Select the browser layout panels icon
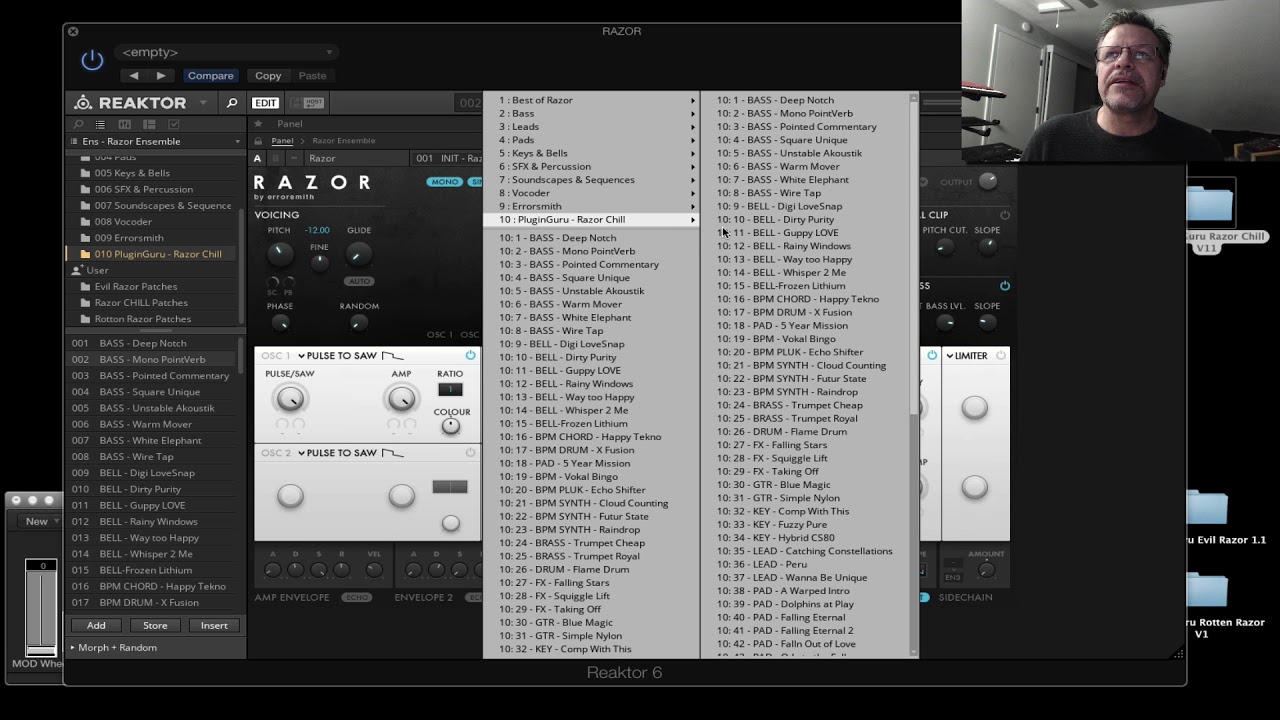This screenshot has width=1280, height=720. (149, 124)
